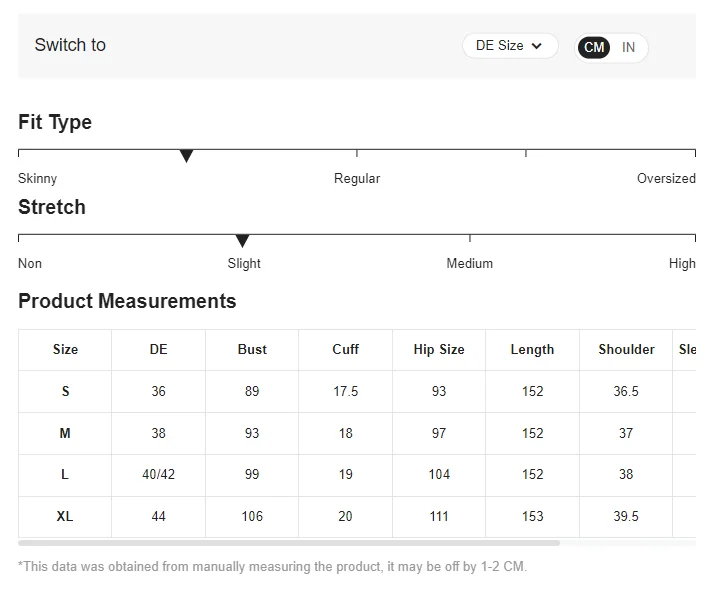Click the 40/42 DE size cell
719x590 pixels.
click(x=158, y=474)
